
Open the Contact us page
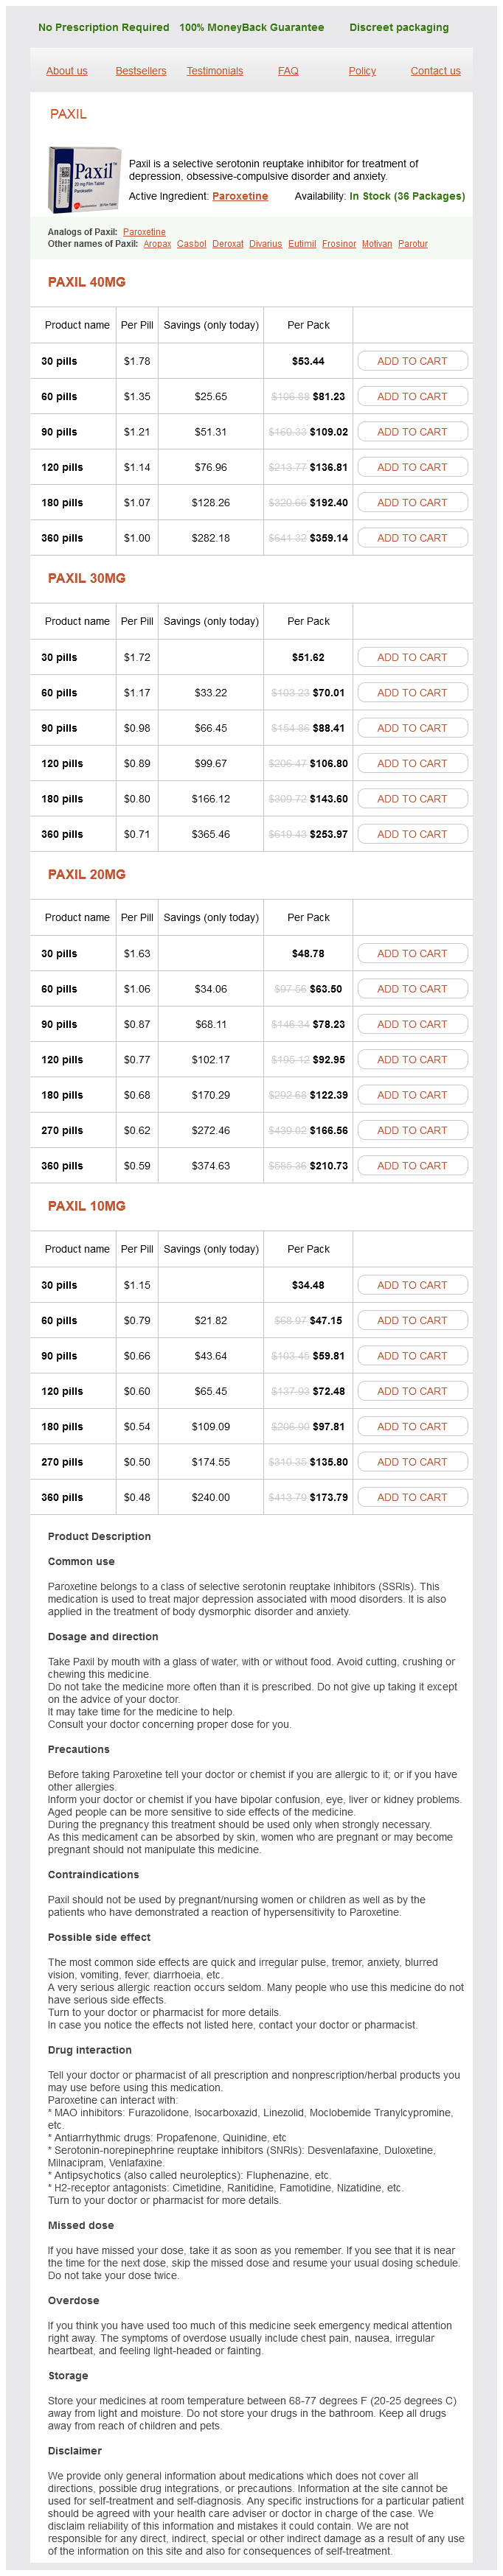coord(435,71)
